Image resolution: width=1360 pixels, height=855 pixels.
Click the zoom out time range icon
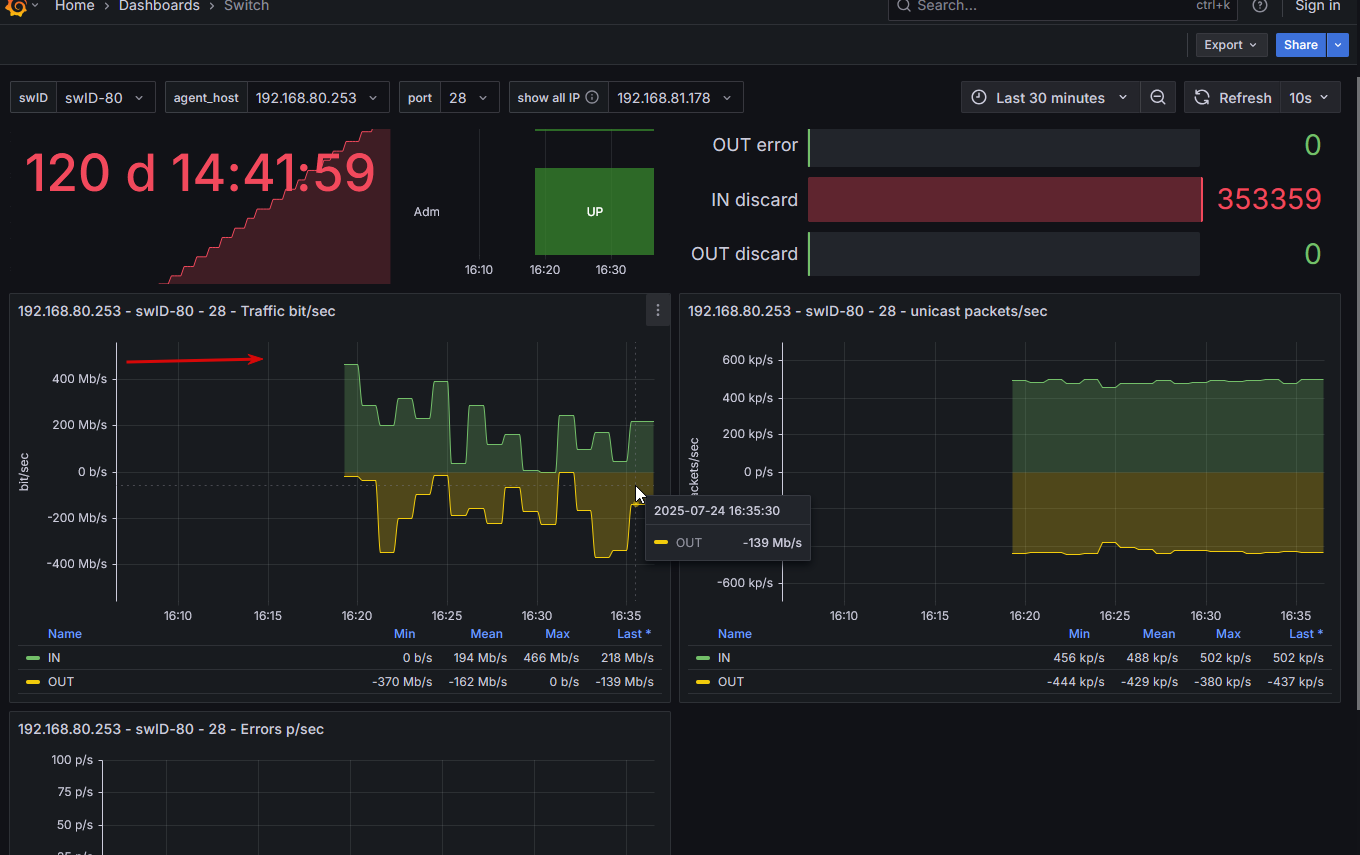click(x=1158, y=98)
